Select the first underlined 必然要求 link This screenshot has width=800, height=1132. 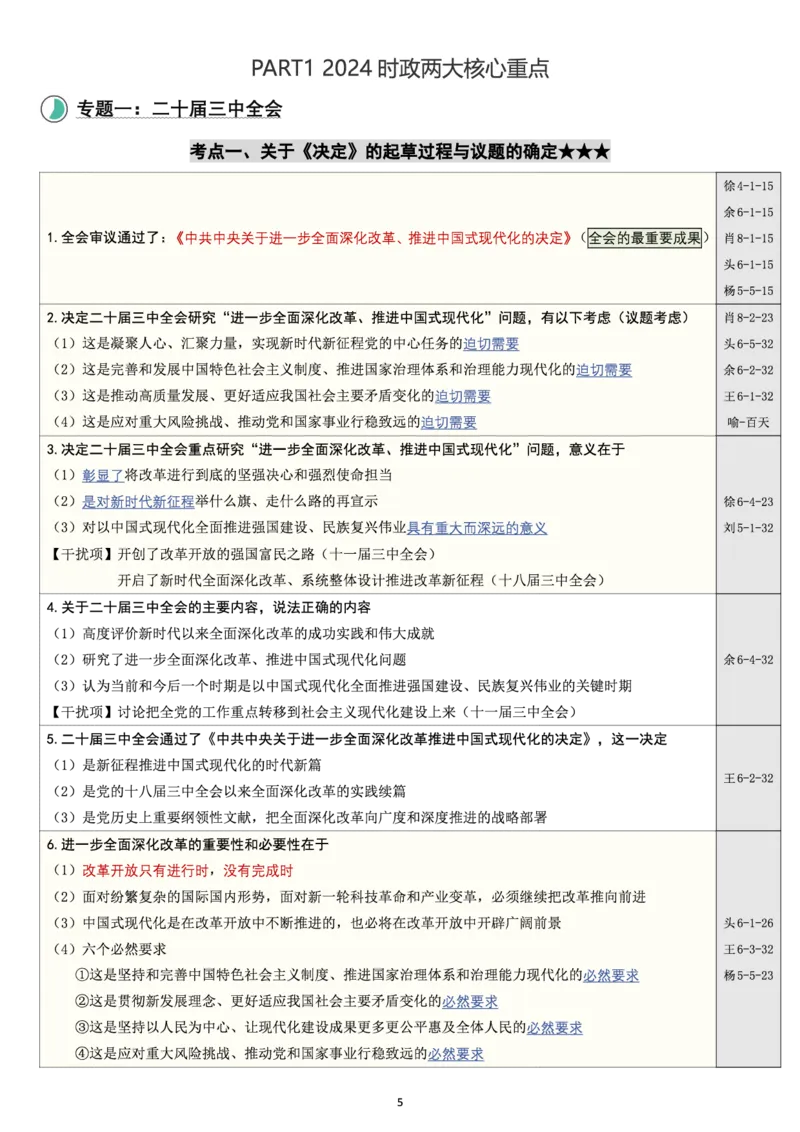(x=614, y=975)
